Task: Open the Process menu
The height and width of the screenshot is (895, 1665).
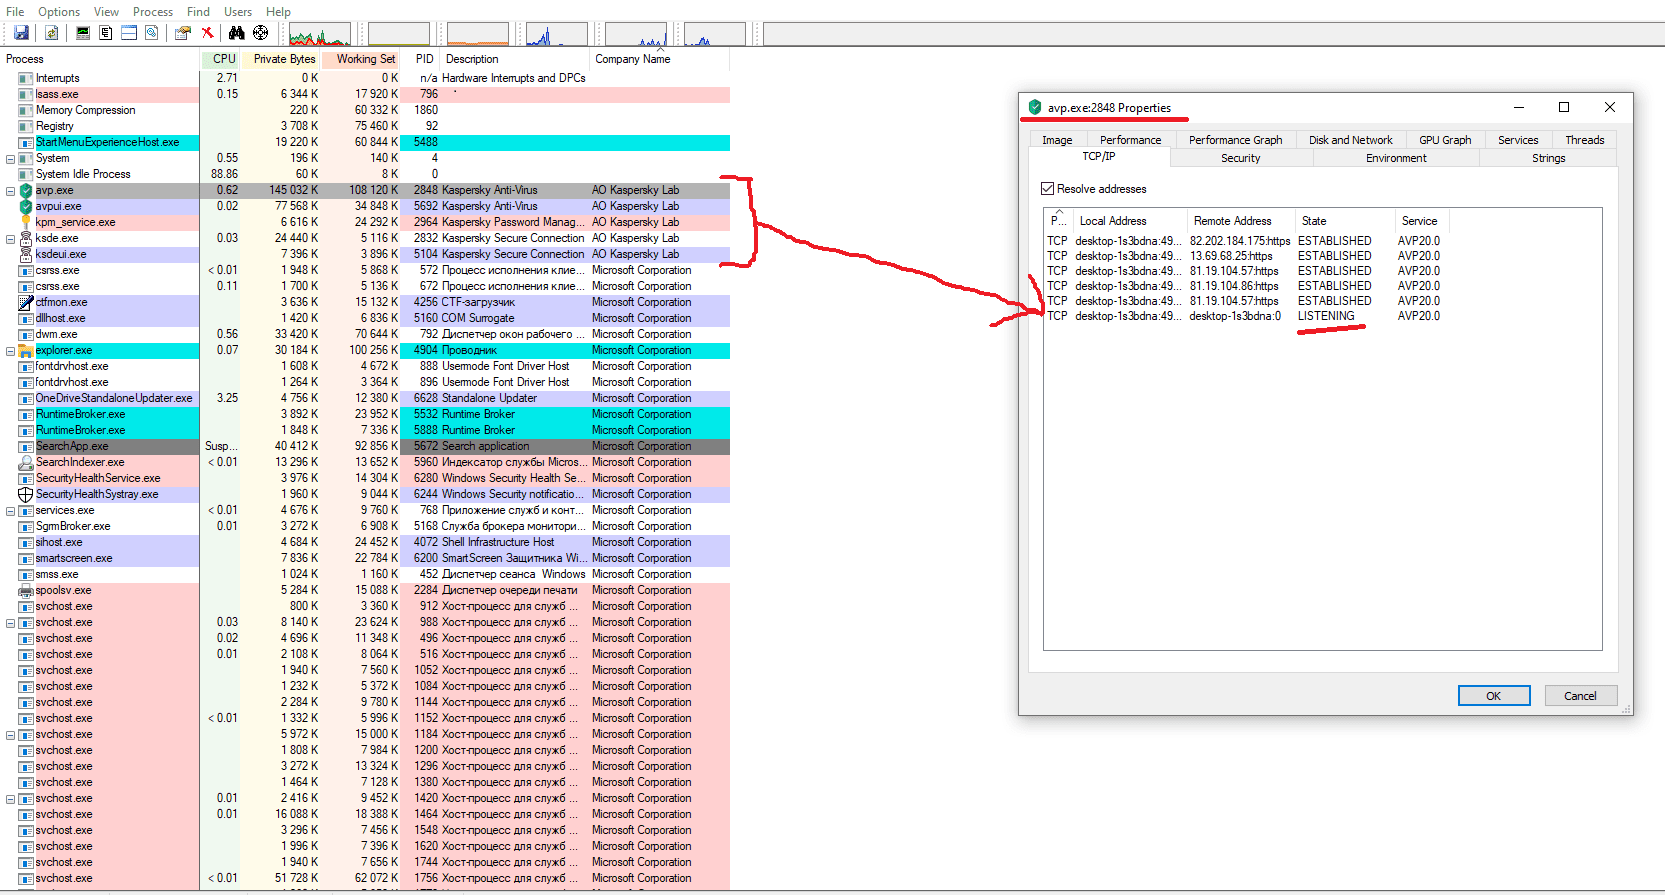Action: coord(153,12)
